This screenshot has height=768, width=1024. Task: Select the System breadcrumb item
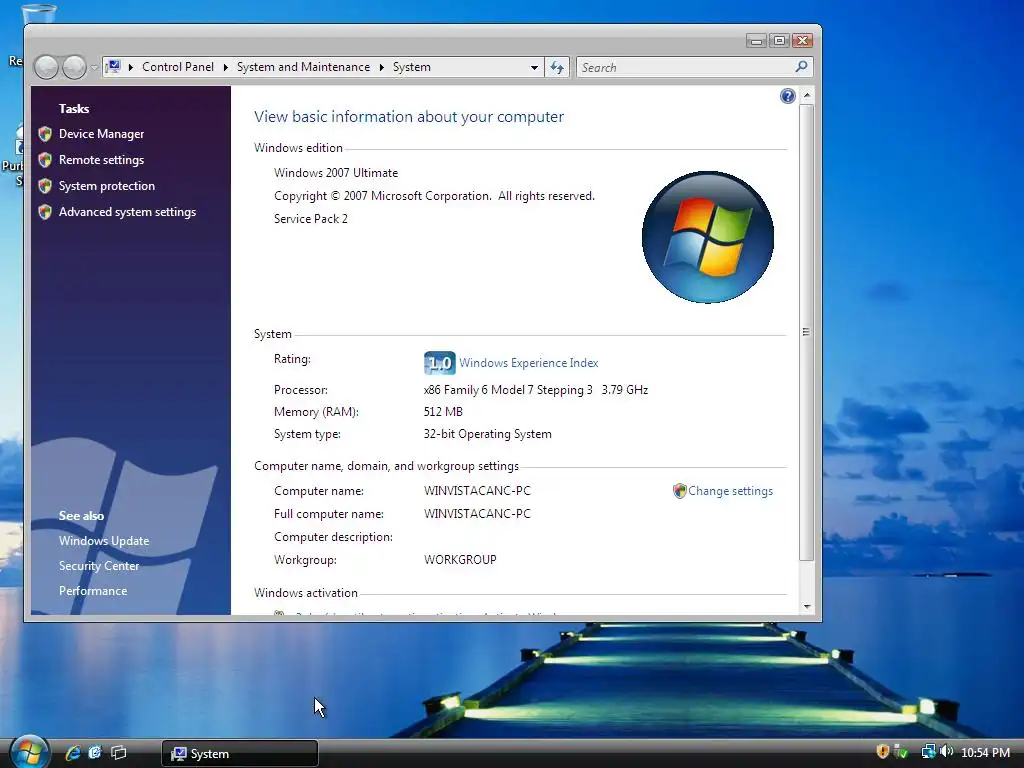coord(411,67)
